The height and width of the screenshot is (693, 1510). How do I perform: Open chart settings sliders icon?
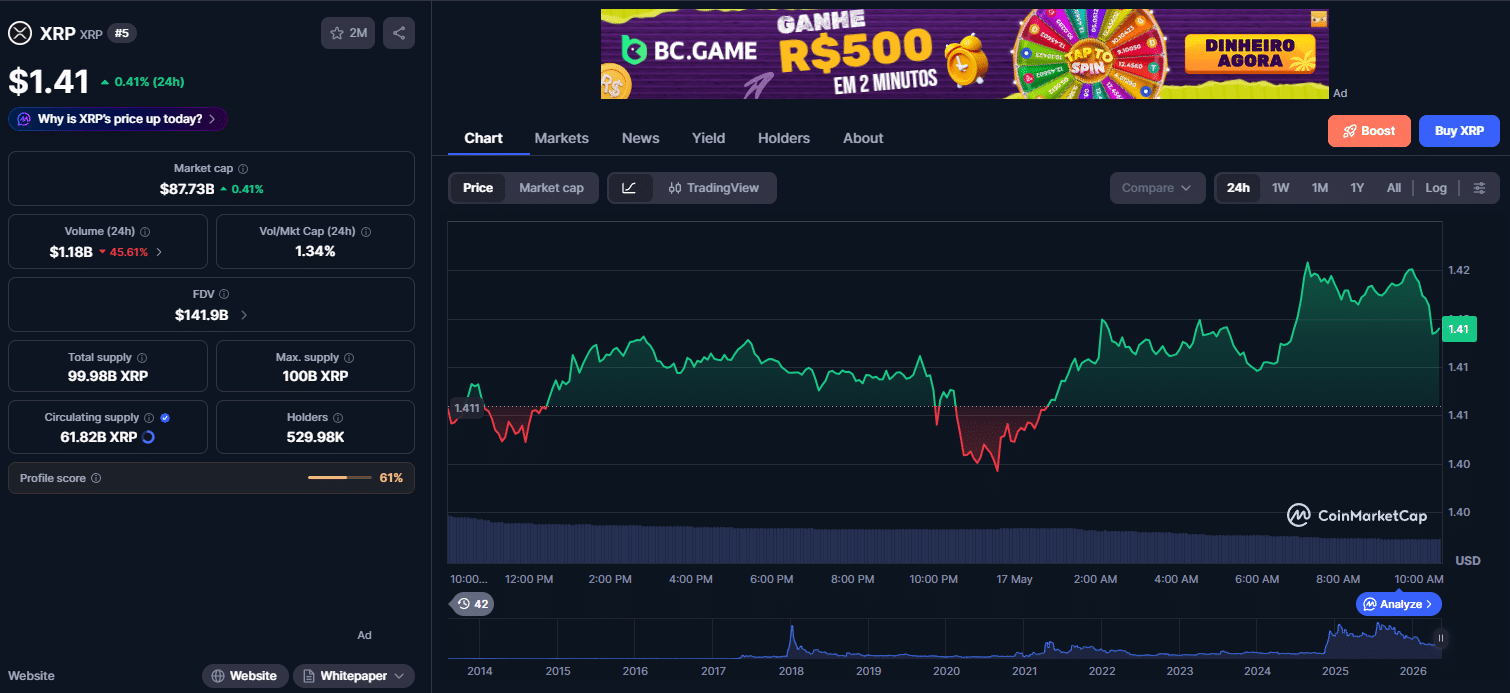(x=1480, y=188)
